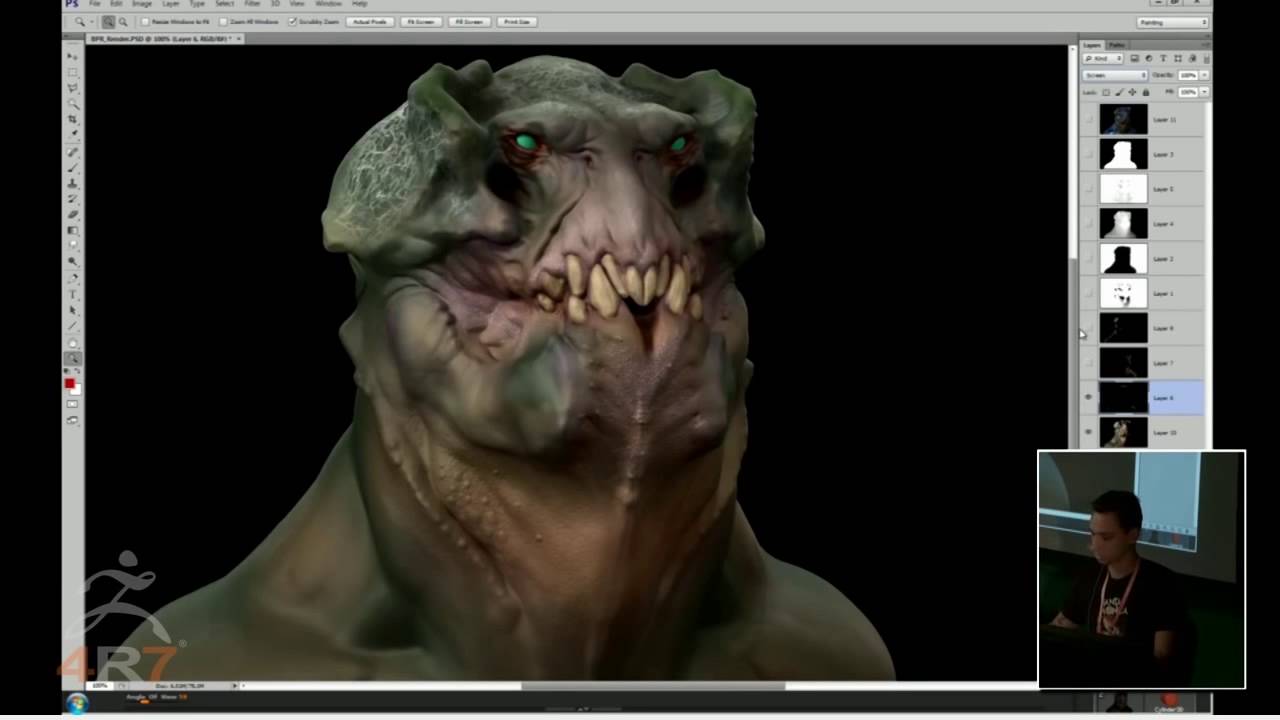Select the Healing Brush tool

[x=73, y=152]
